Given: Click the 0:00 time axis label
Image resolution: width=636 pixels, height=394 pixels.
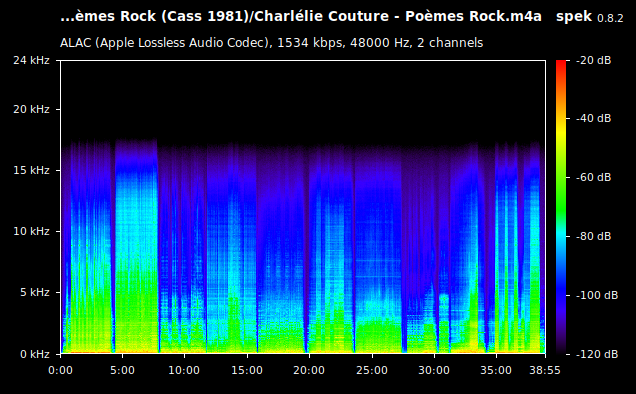Looking at the screenshot, I should point(60,370).
